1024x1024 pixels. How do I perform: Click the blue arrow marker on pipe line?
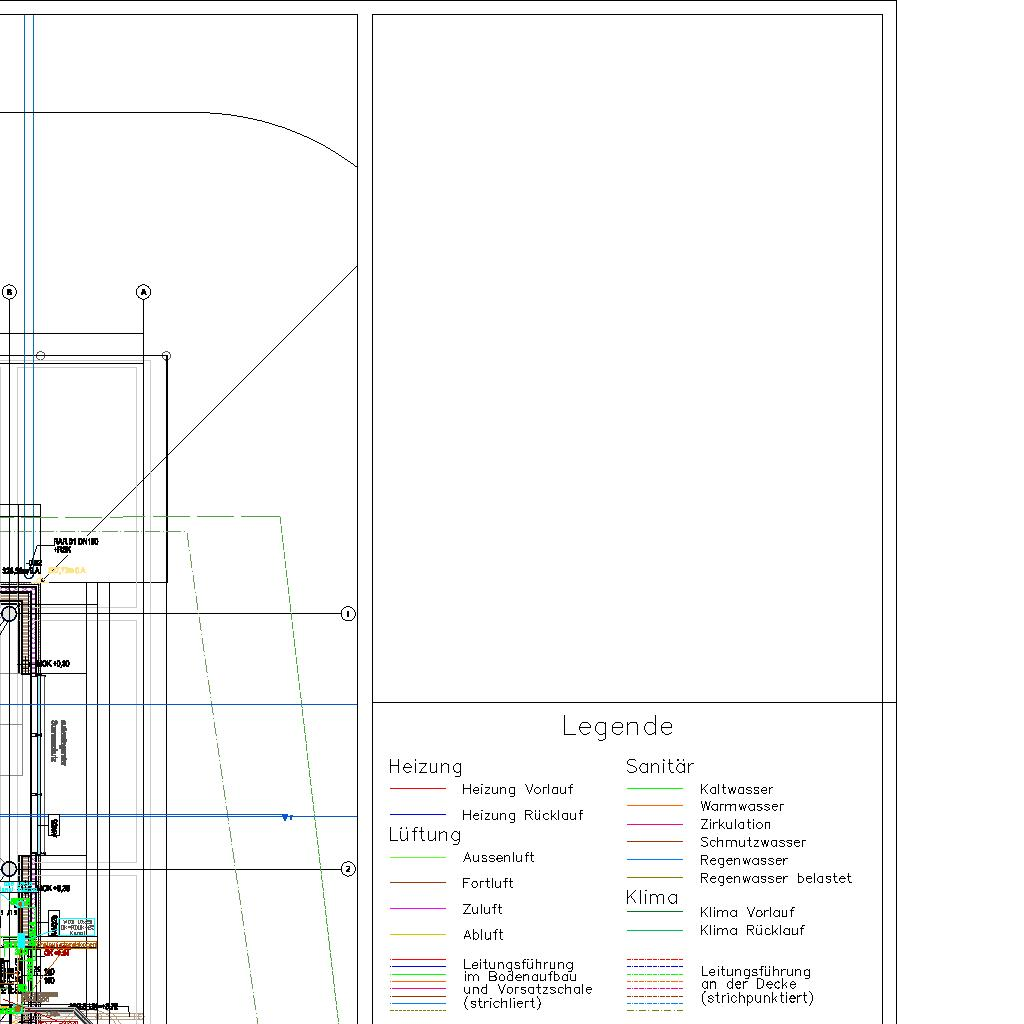point(287,817)
